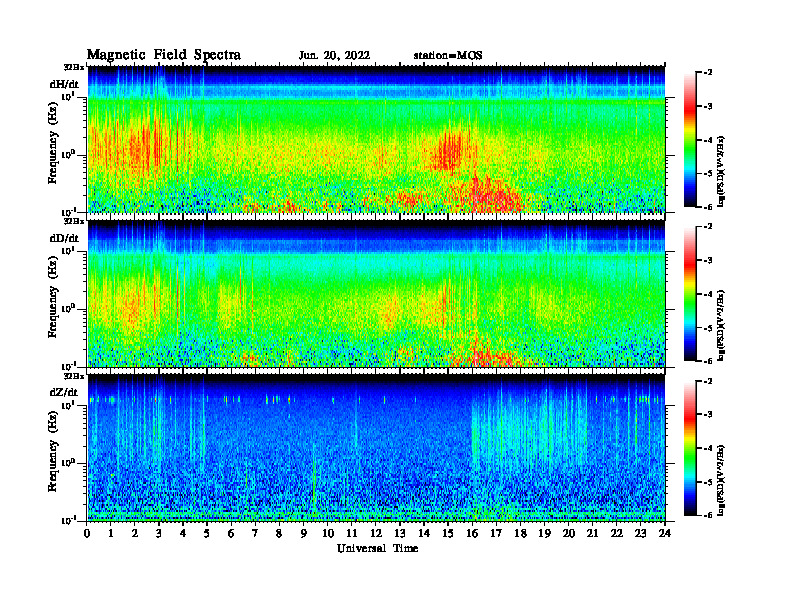Image resolution: width=792 pixels, height=612 pixels.
Task: Select the date "Jun. 20, 2022"
Action: coord(334,56)
